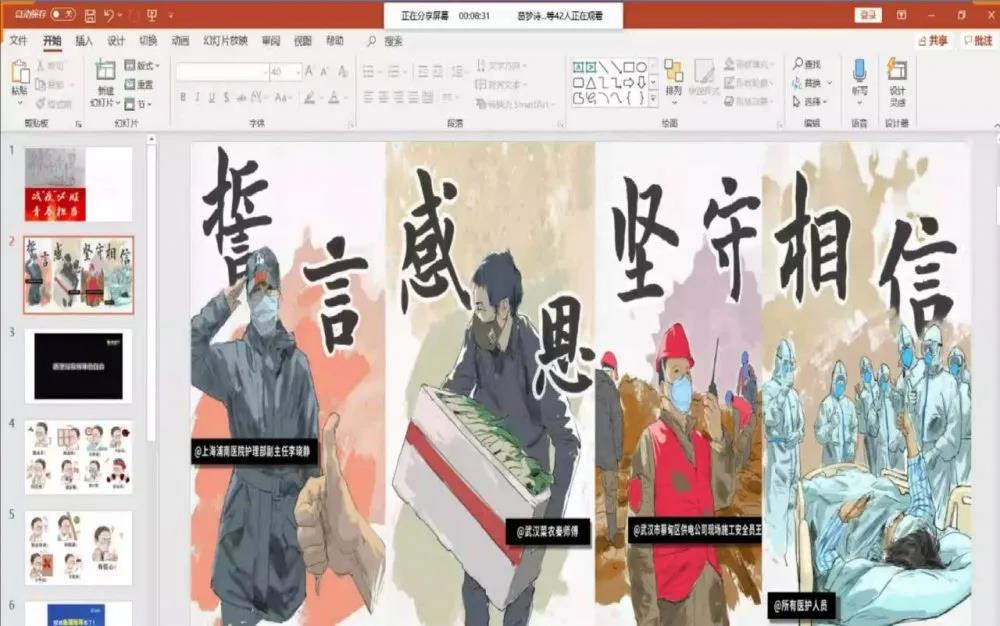Open the Layout (版式) dropdown
The width and height of the screenshot is (1000, 626).
click(139, 66)
